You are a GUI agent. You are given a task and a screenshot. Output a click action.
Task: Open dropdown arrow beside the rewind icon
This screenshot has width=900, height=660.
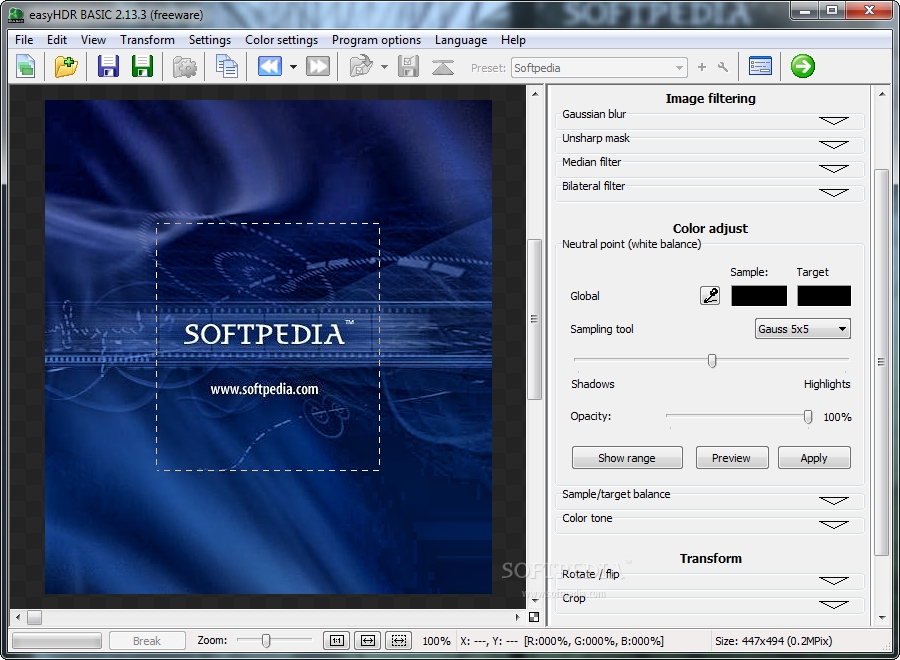pyautogui.click(x=293, y=67)
